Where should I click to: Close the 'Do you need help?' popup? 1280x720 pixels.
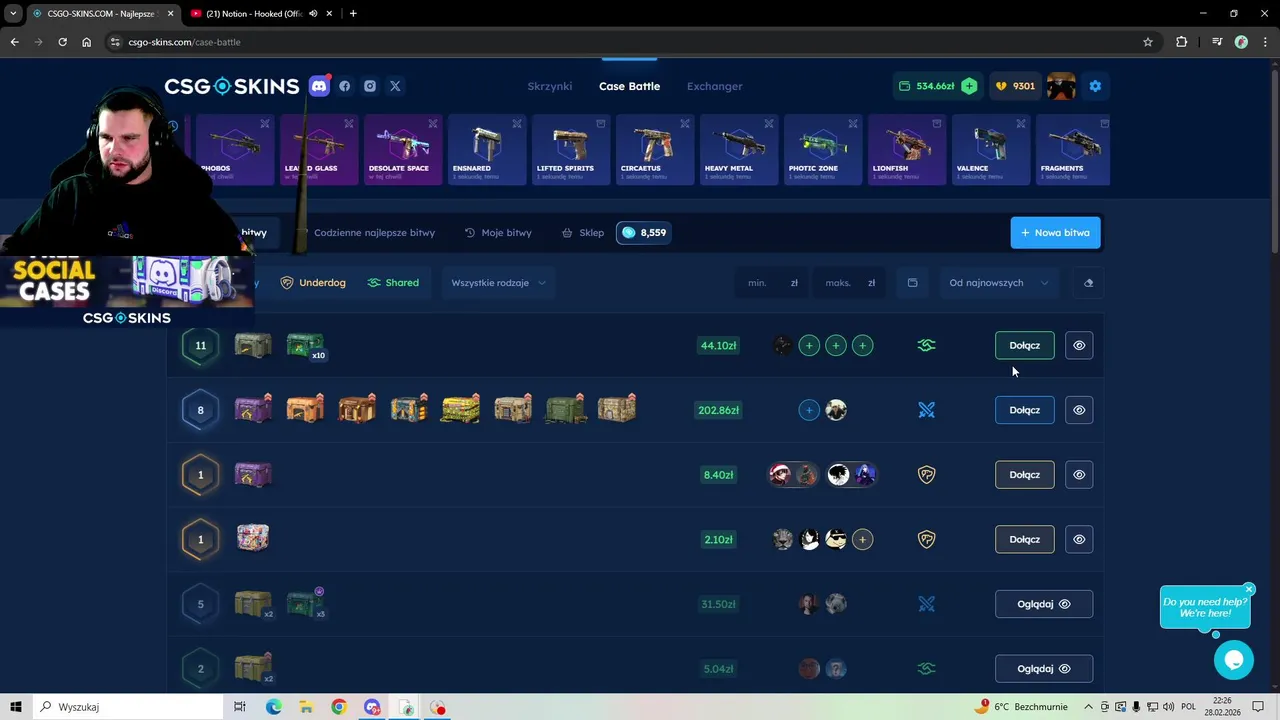pyautogui.click(x=1249, y=589)
